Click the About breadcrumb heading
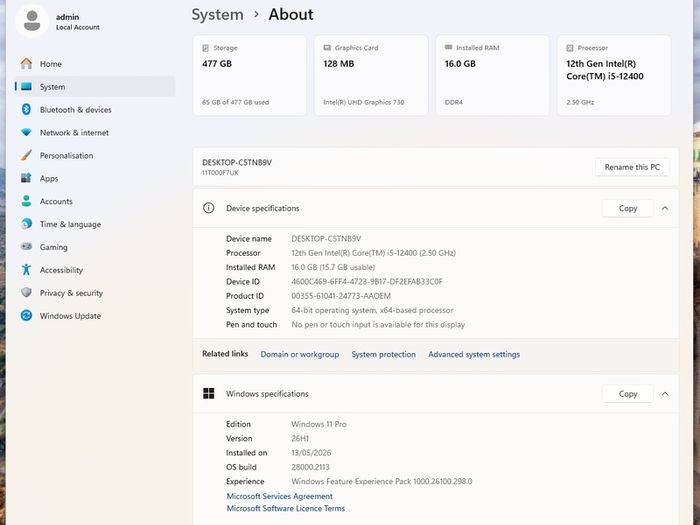 pyautogui.click(x=291, y=14)
